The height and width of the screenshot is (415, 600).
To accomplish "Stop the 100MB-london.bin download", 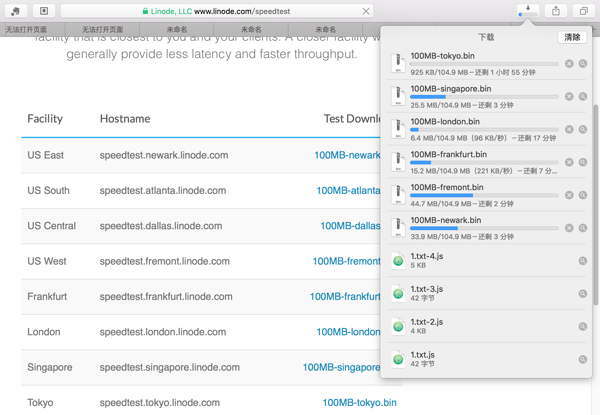I will [x=569, y=130].
